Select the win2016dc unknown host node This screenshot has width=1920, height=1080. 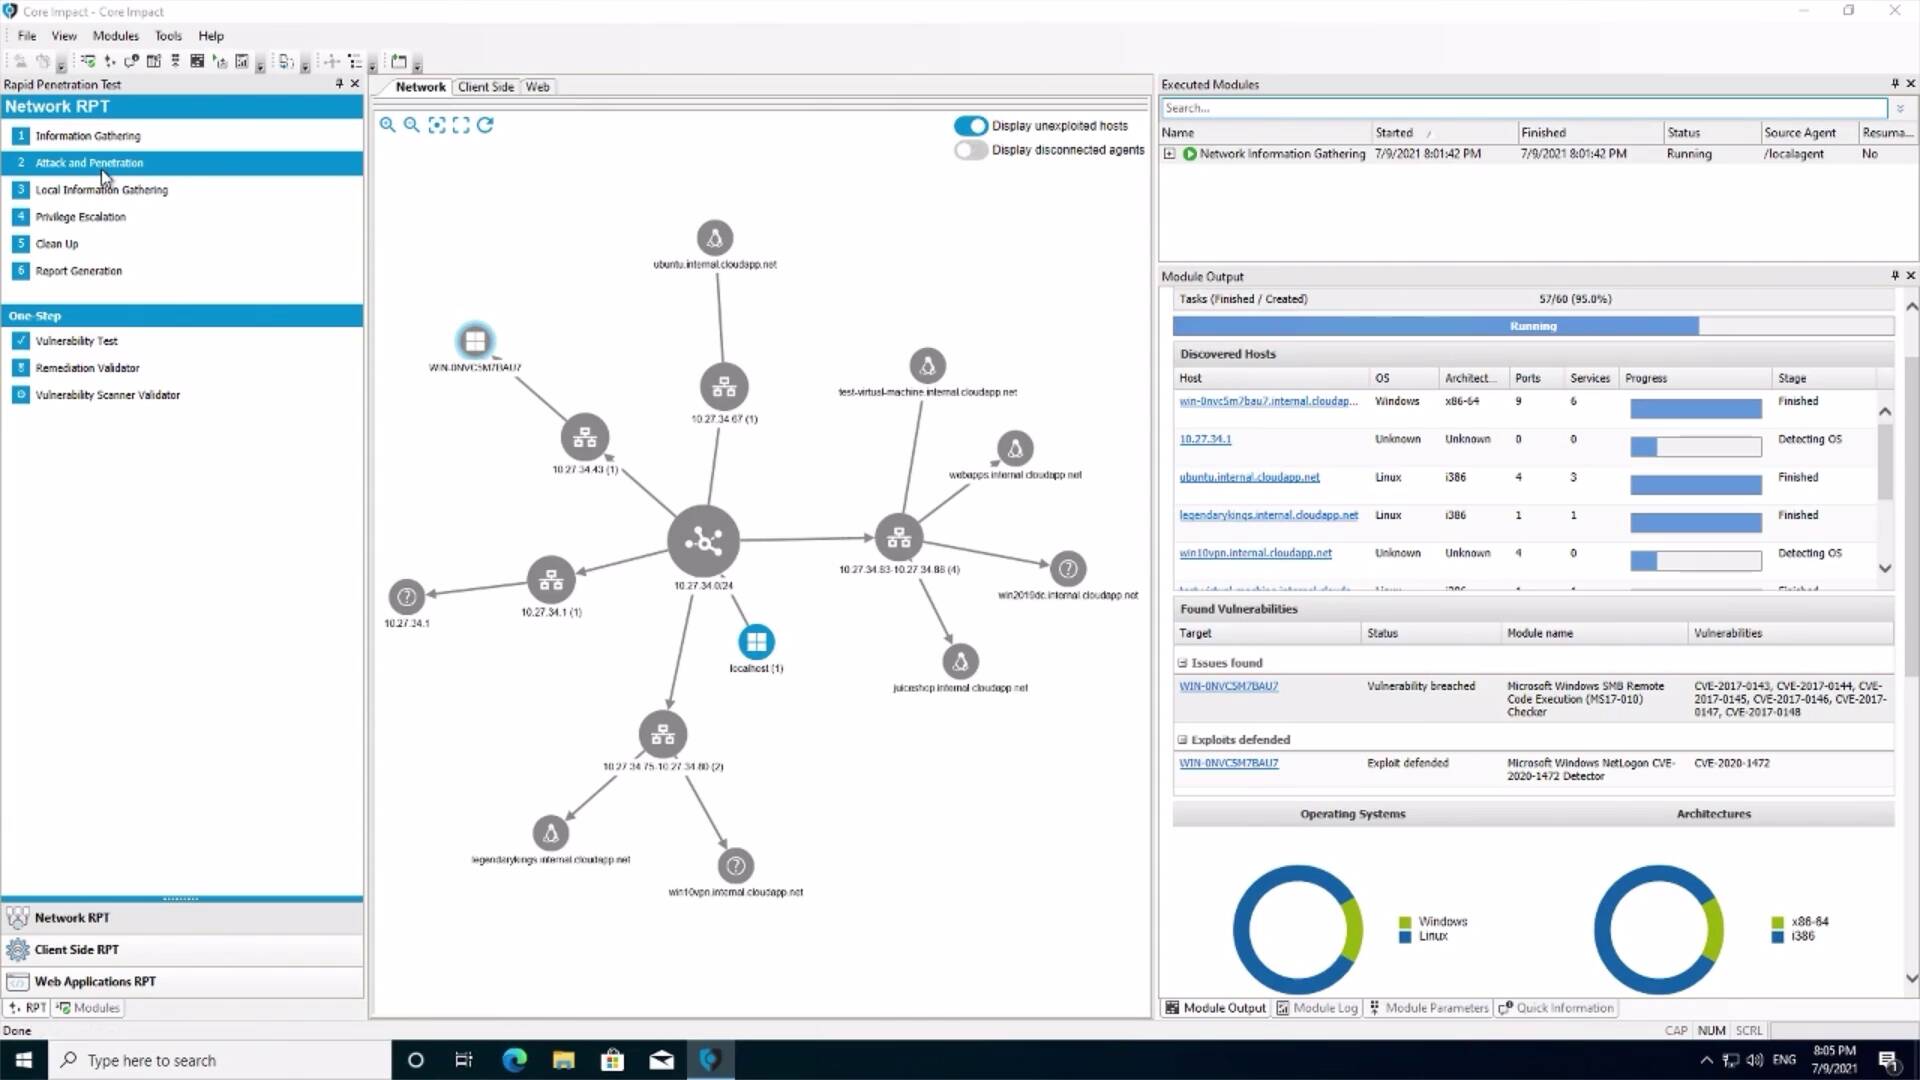click(x=1068, y=569)
